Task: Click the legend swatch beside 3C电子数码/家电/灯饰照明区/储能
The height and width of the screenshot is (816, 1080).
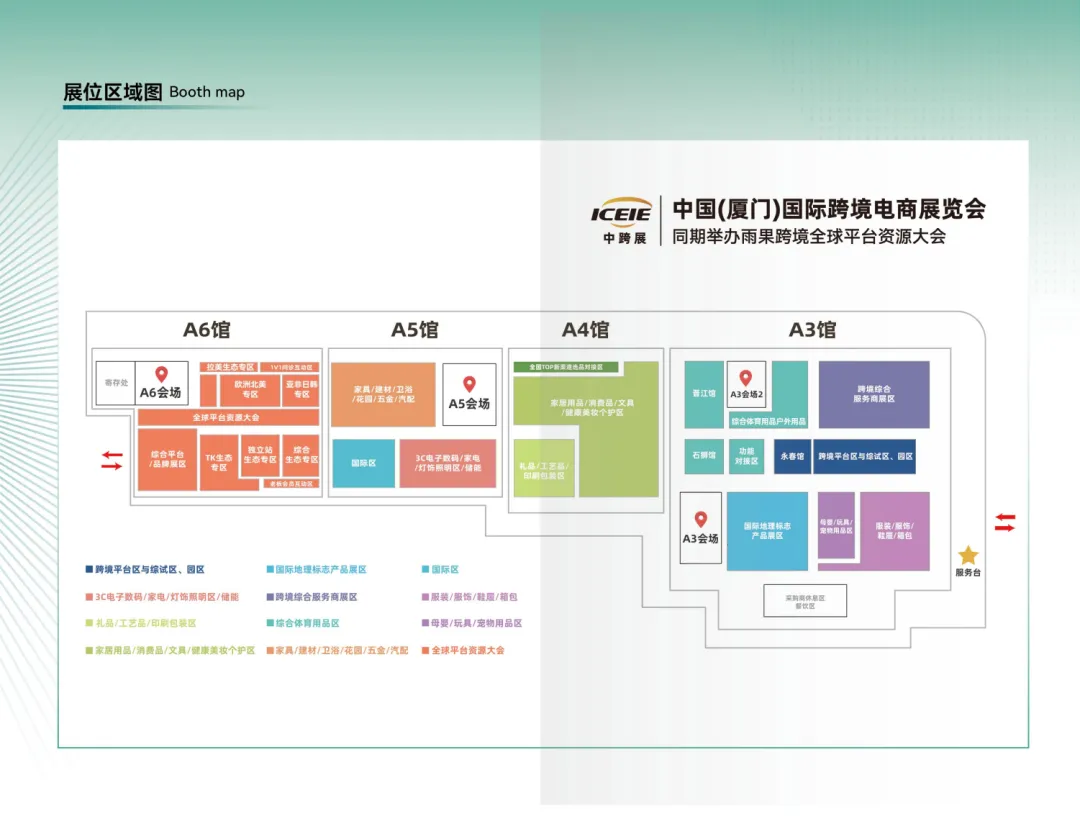Action: [89, 597]
